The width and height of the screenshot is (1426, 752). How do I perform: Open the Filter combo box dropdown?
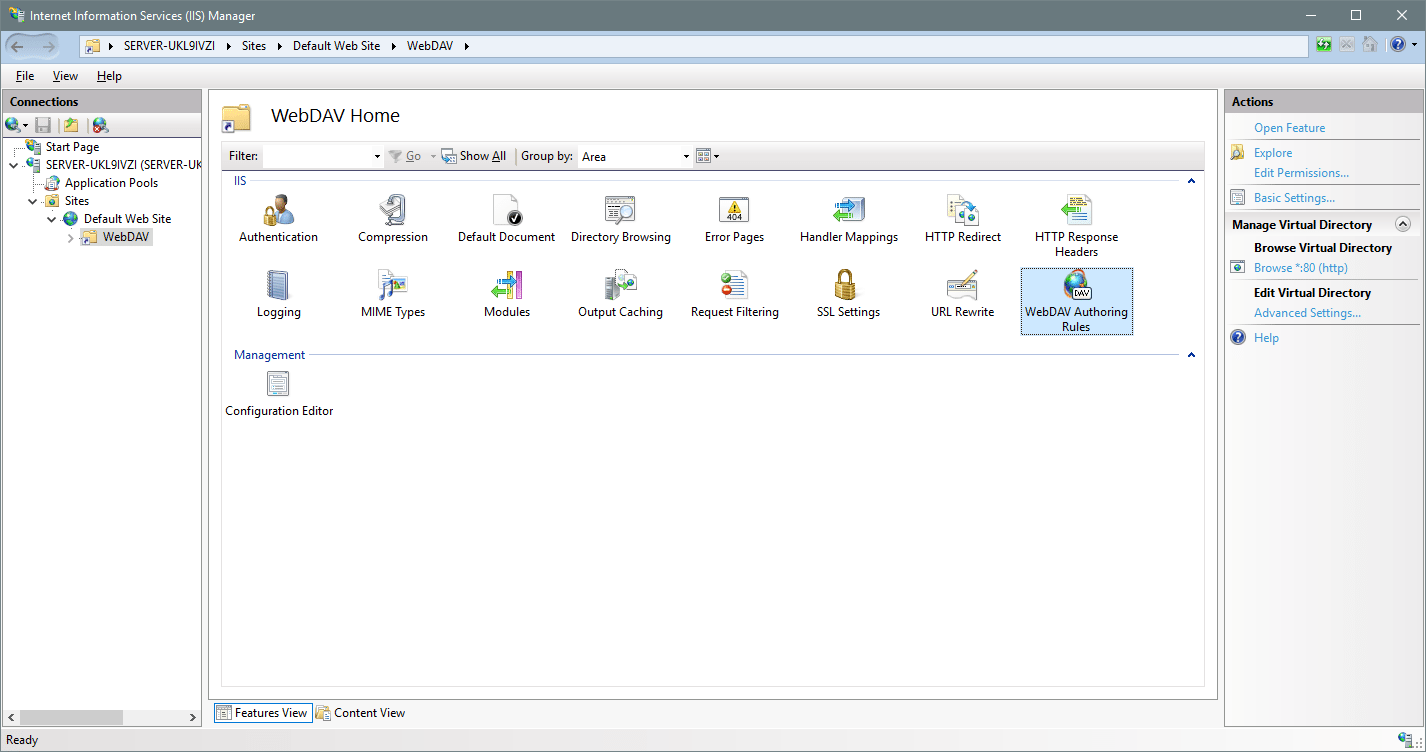pos(377,157)
